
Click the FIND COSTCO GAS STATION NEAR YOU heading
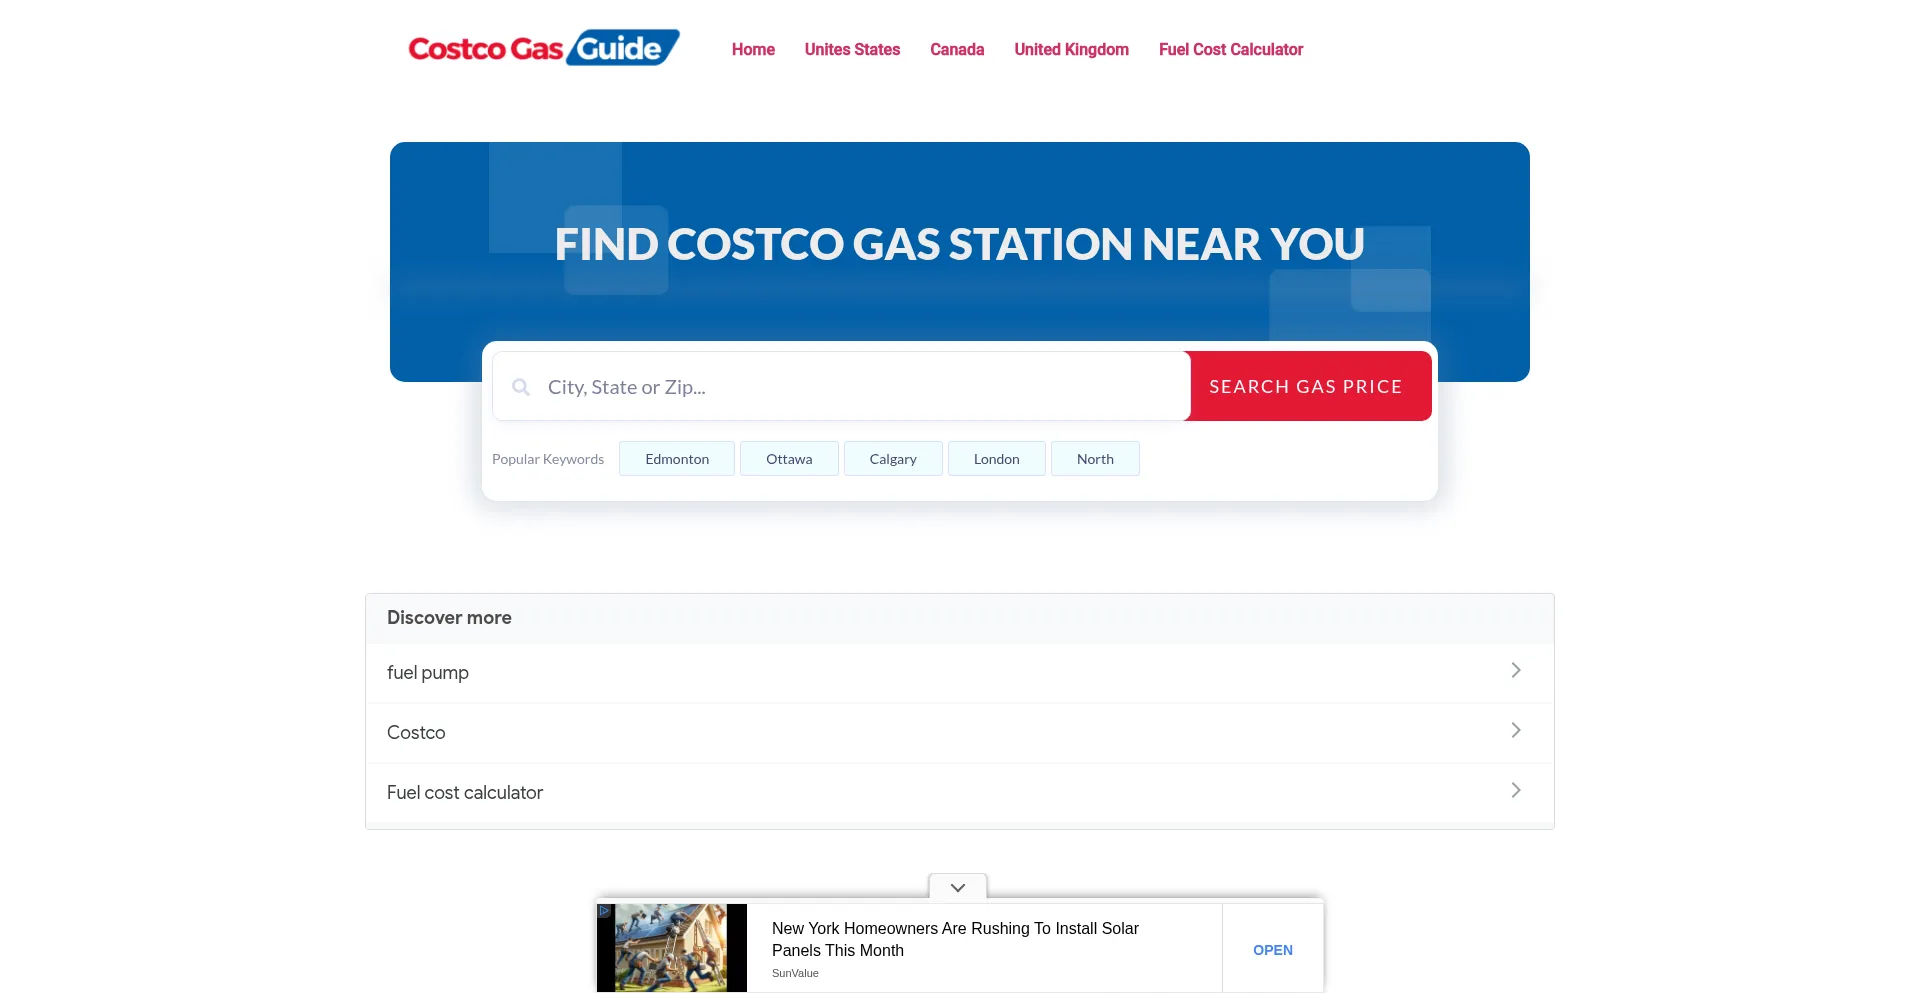960,244
